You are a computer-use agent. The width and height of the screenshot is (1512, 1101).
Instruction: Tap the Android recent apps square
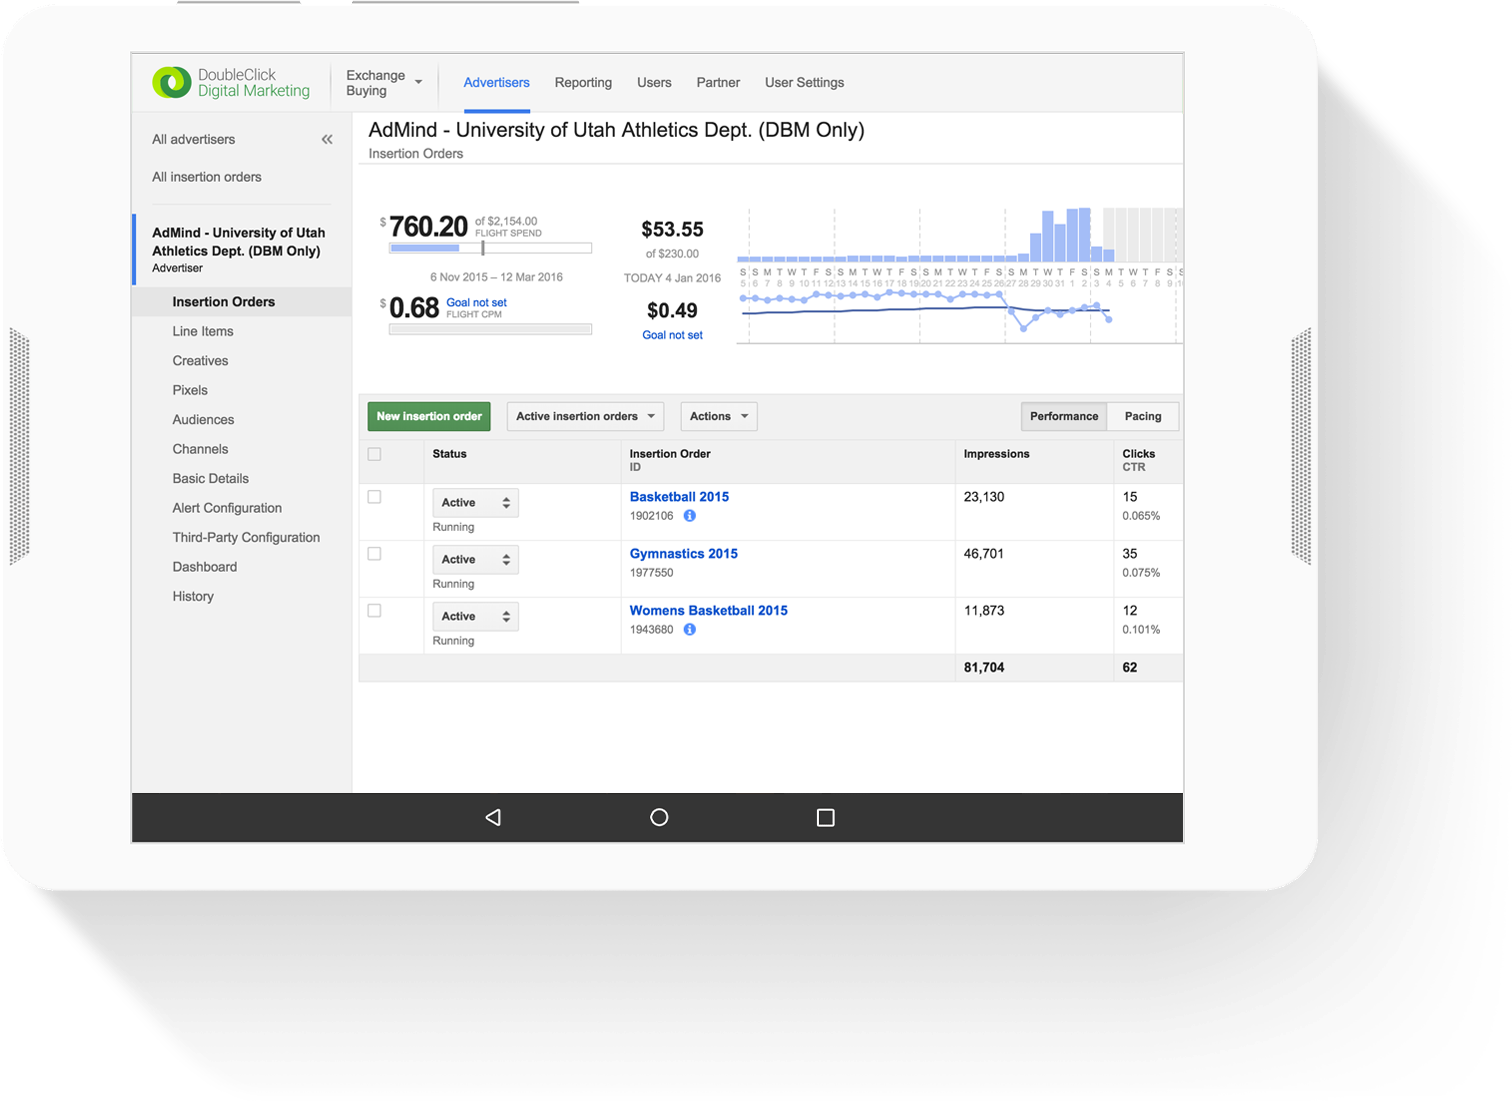pos(825,818)
